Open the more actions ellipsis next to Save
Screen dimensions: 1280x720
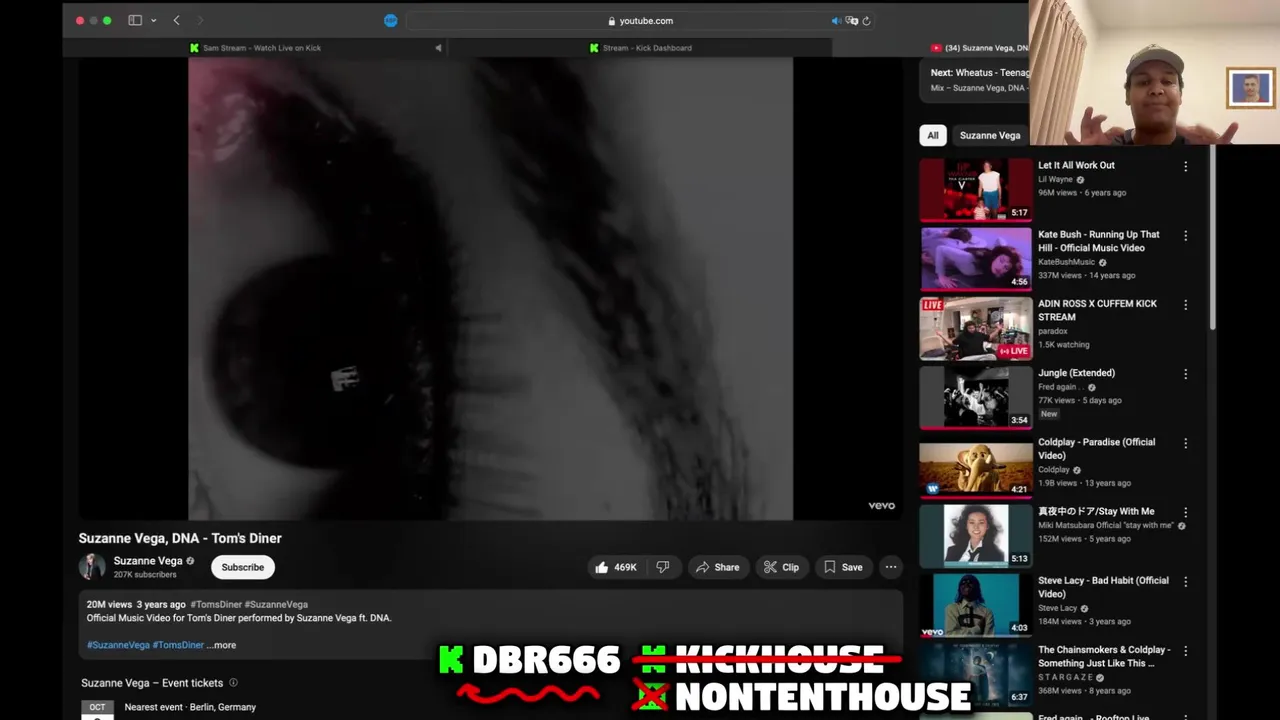point(891,567)
